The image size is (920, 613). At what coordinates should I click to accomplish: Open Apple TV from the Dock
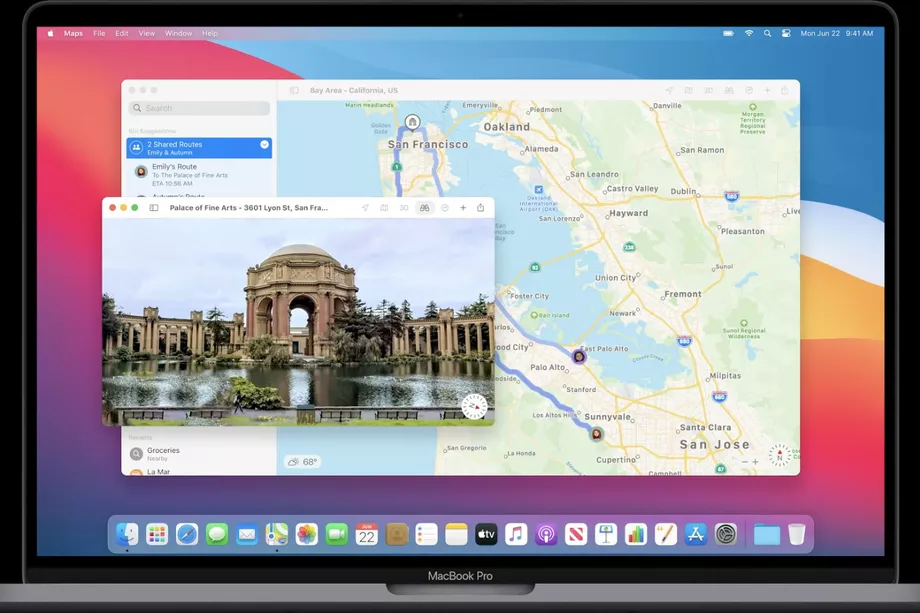[486, 534]
